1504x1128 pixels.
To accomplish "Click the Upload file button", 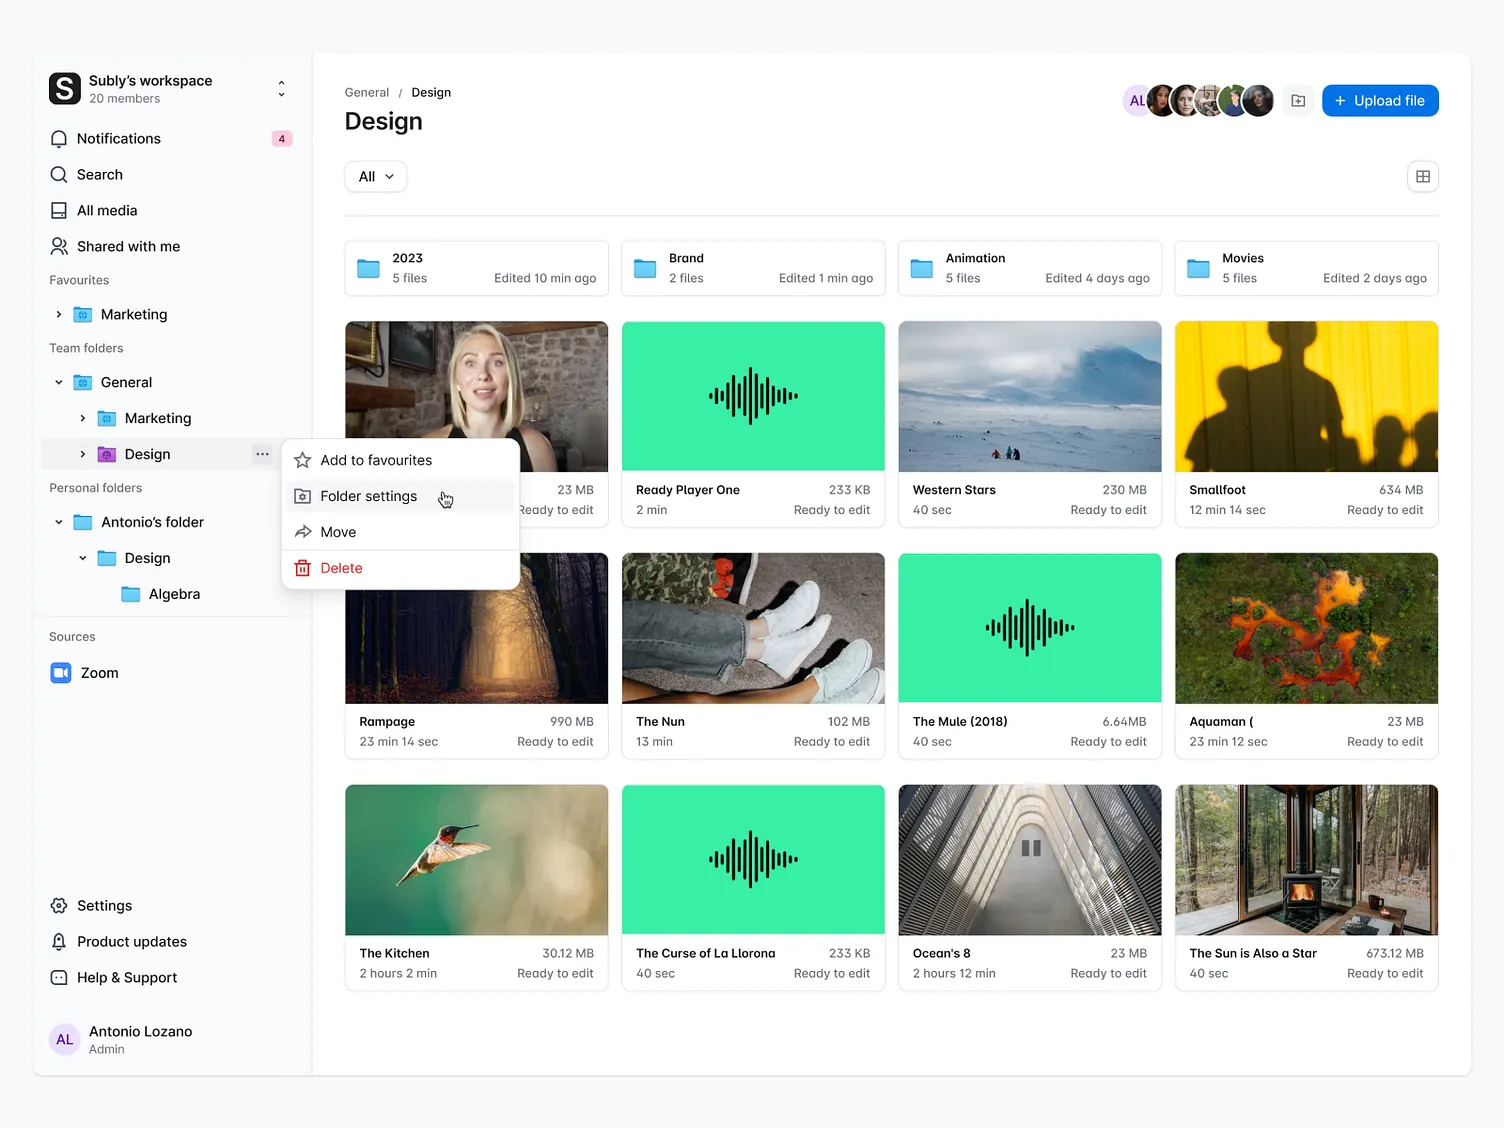I will 1379,101.
